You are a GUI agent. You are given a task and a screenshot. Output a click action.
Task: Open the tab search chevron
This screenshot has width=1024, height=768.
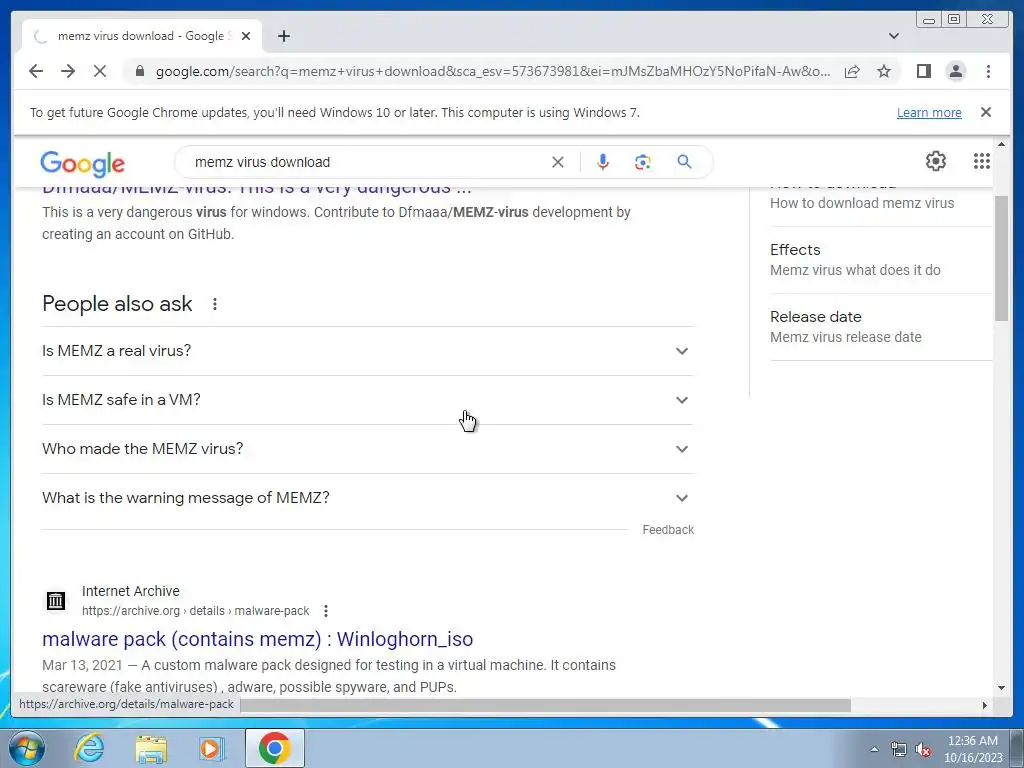click(x=893, y=36)
